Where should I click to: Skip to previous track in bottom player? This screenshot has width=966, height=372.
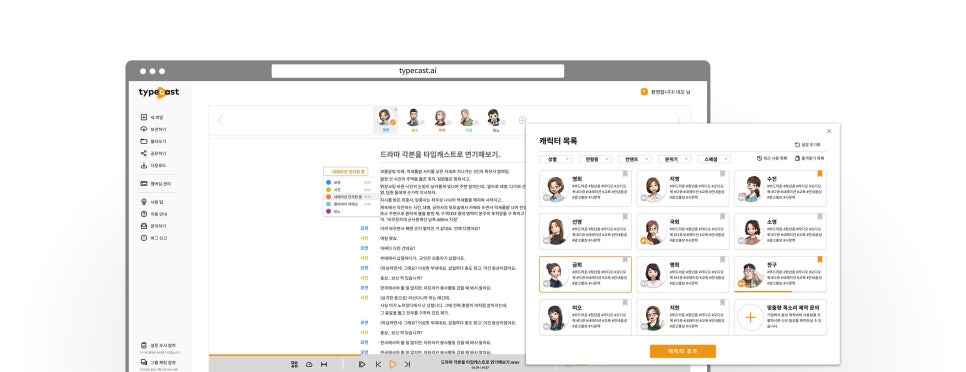pyautogui.click(x=378, y=365)
